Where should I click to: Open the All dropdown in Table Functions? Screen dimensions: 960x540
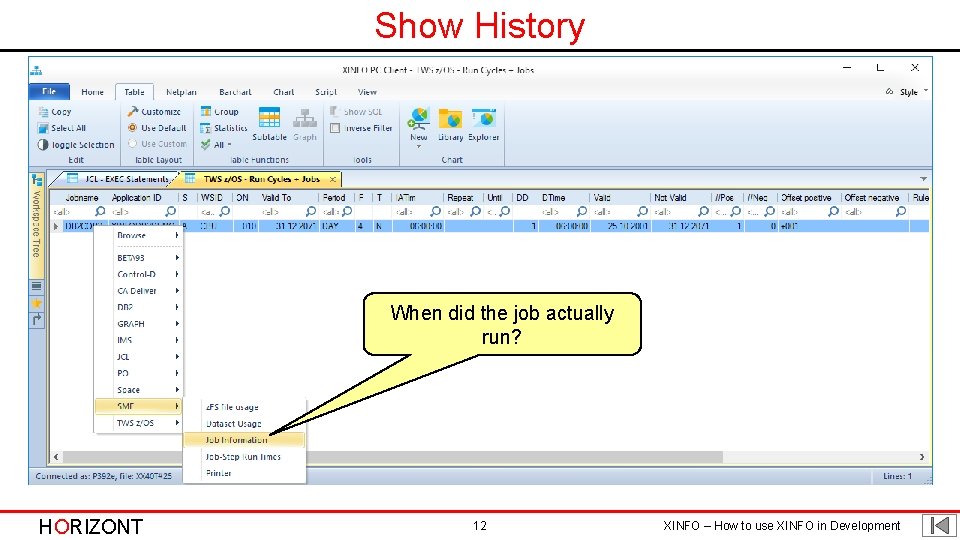click(x=216, y=144)
